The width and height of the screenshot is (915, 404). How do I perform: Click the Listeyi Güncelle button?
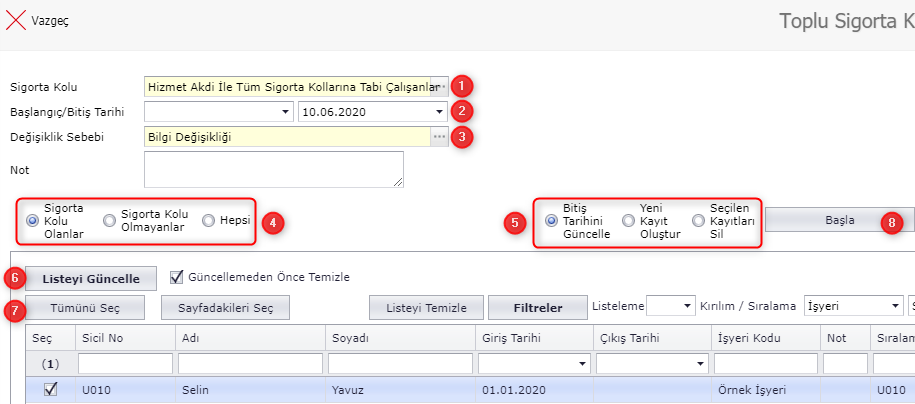coord(91,277)
